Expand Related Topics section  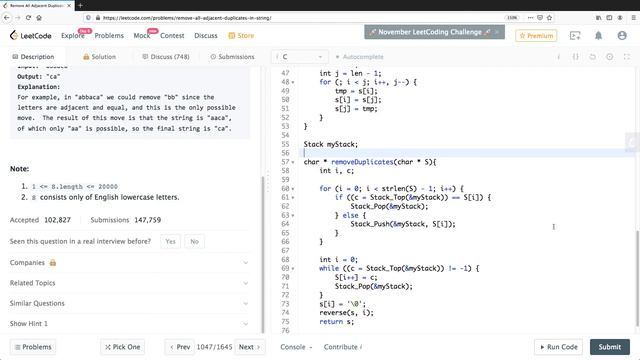[x=129, y=283]
